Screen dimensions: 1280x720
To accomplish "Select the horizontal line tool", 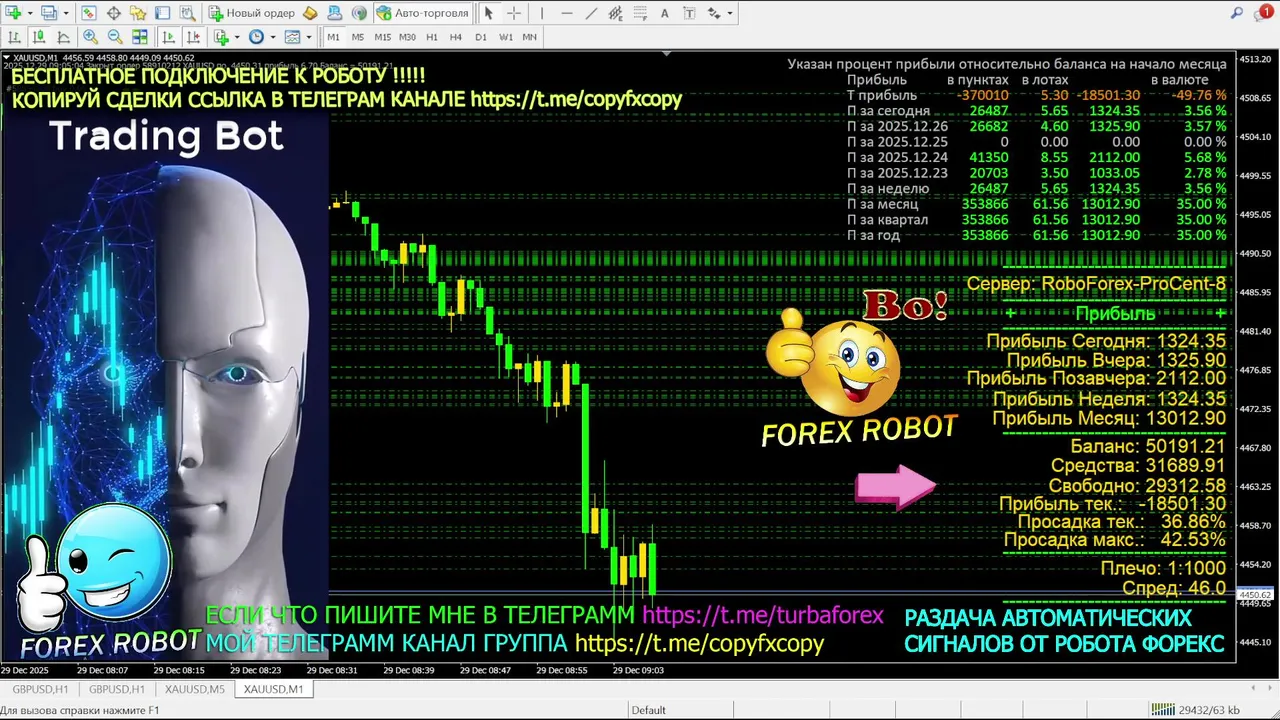I will point(567,13).
